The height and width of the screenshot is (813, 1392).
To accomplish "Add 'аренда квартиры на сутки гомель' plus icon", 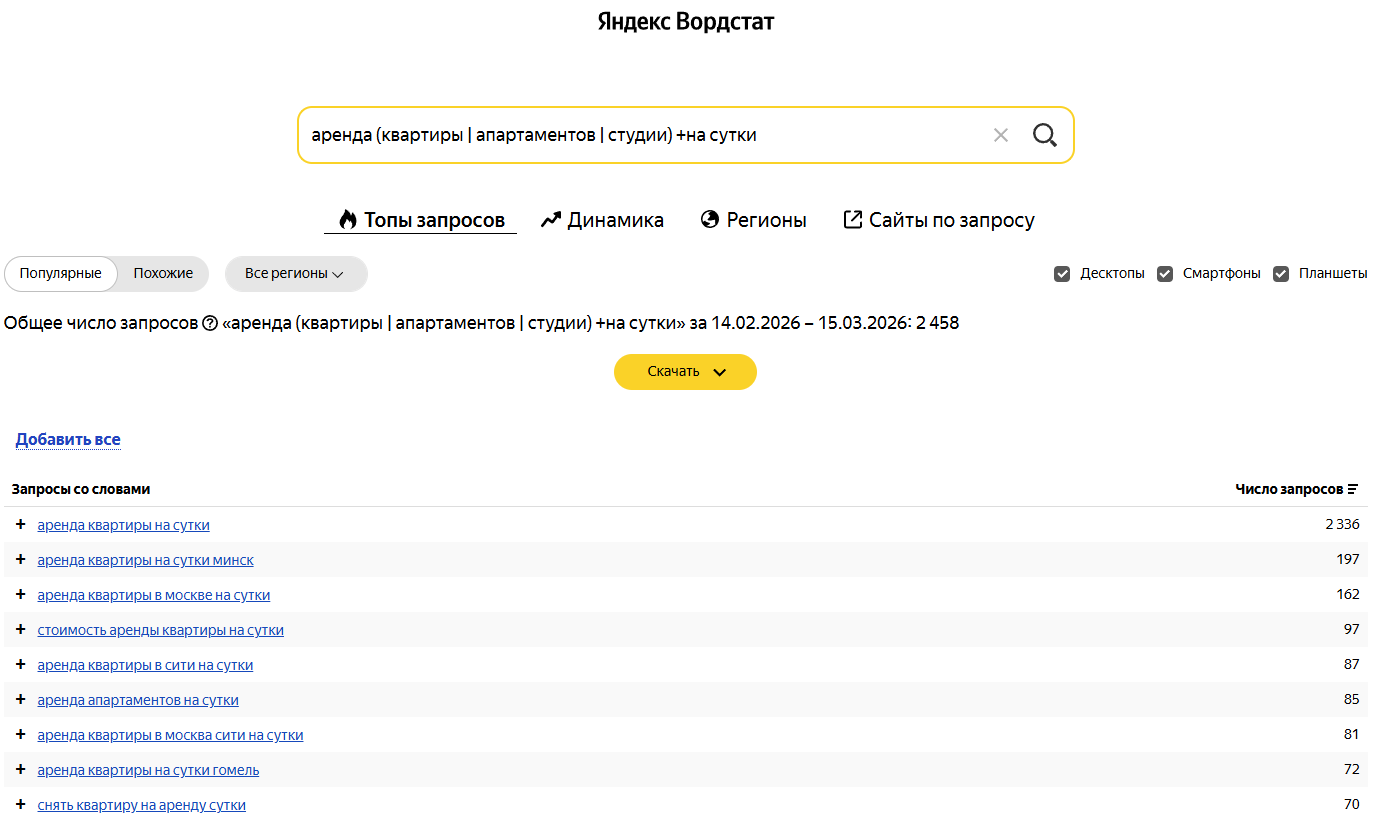I will [20, 769].
